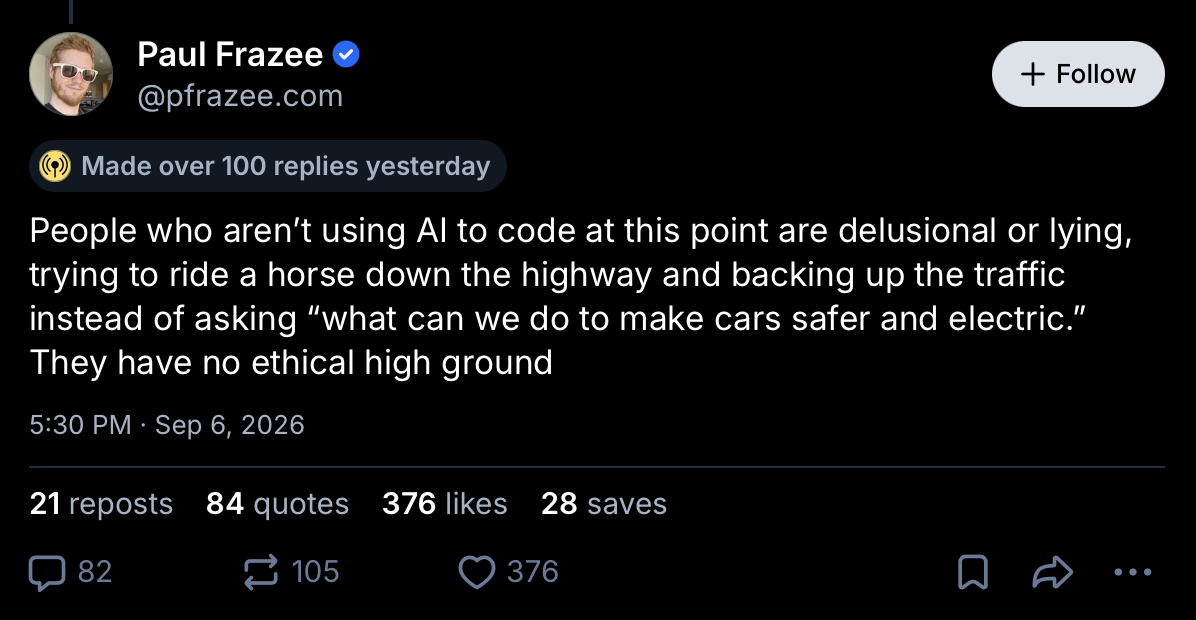Click the 82 reply count number
This screenshot has width=1196, height=620.
[x=95, y=572]
